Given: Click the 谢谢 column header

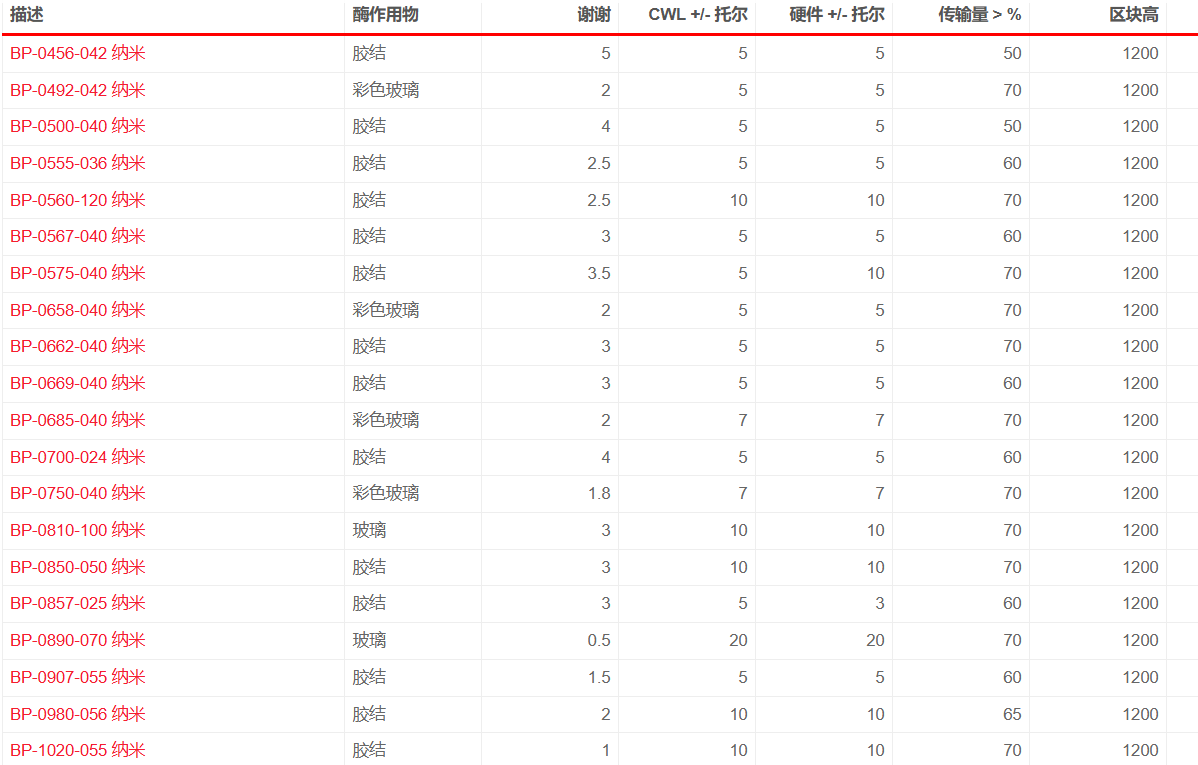Looking at the screenshot, I should (594, 15).
